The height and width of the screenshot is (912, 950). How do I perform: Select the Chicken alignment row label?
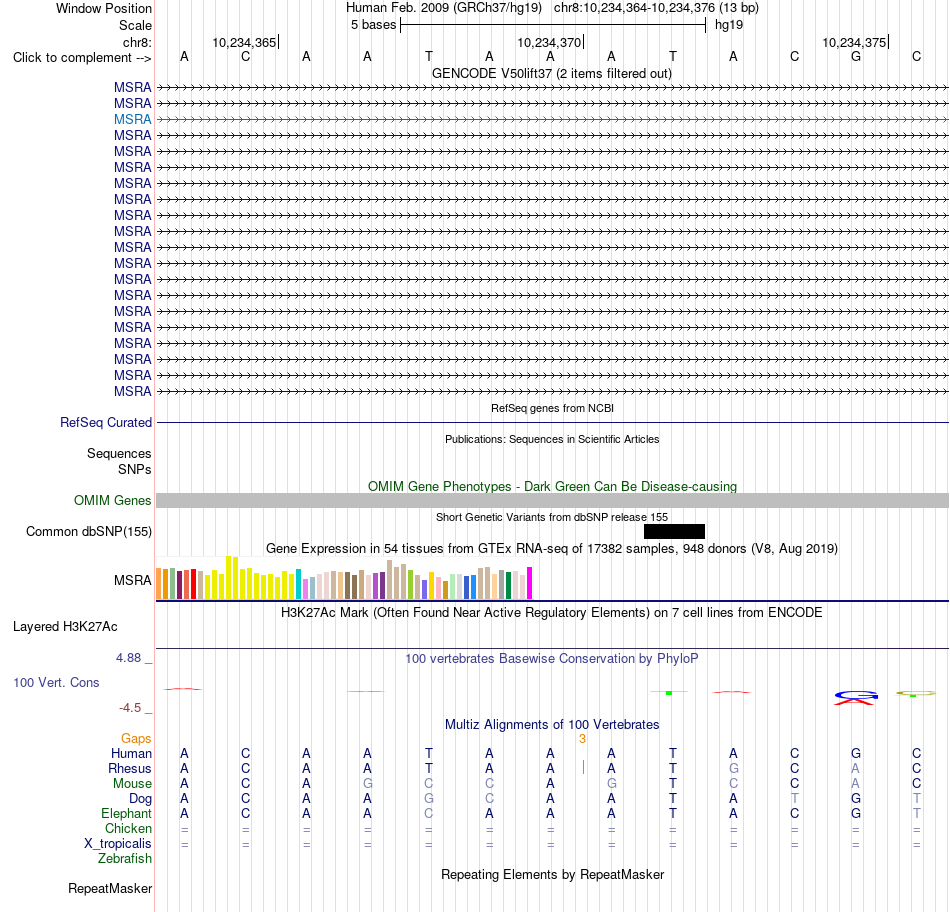(128, 828)
